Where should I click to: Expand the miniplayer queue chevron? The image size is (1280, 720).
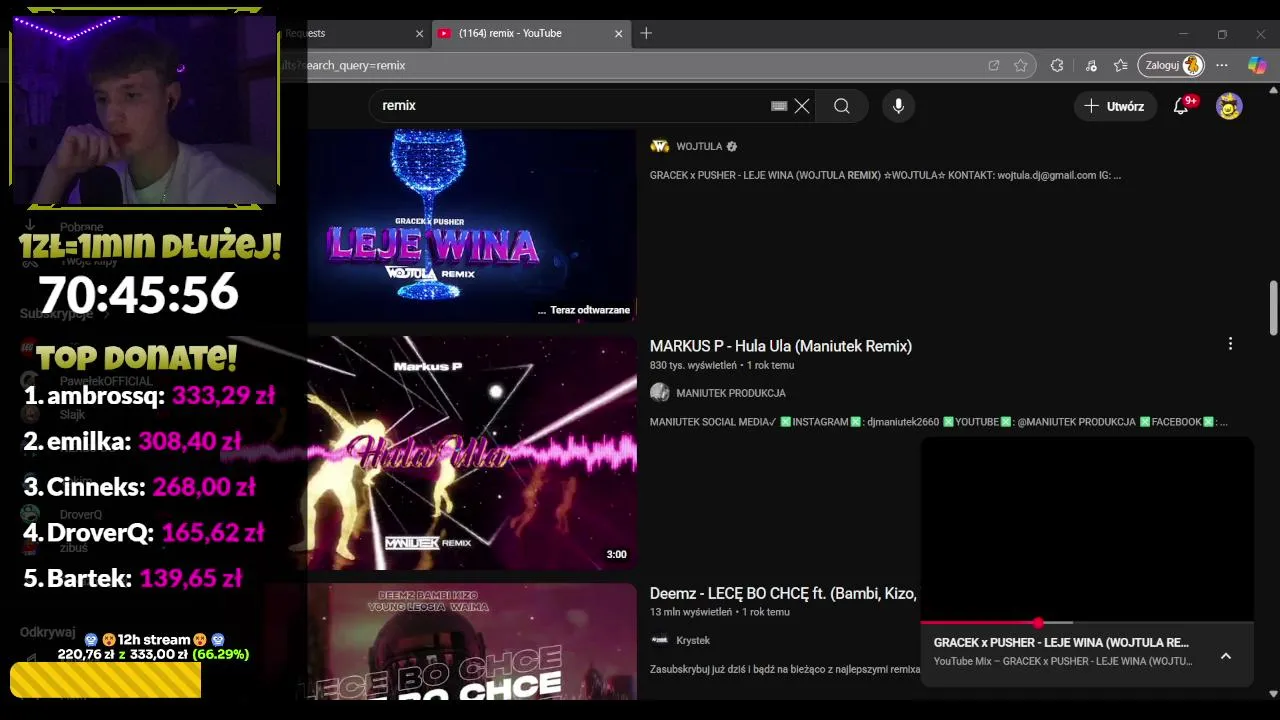click(x=1226, y=656)
